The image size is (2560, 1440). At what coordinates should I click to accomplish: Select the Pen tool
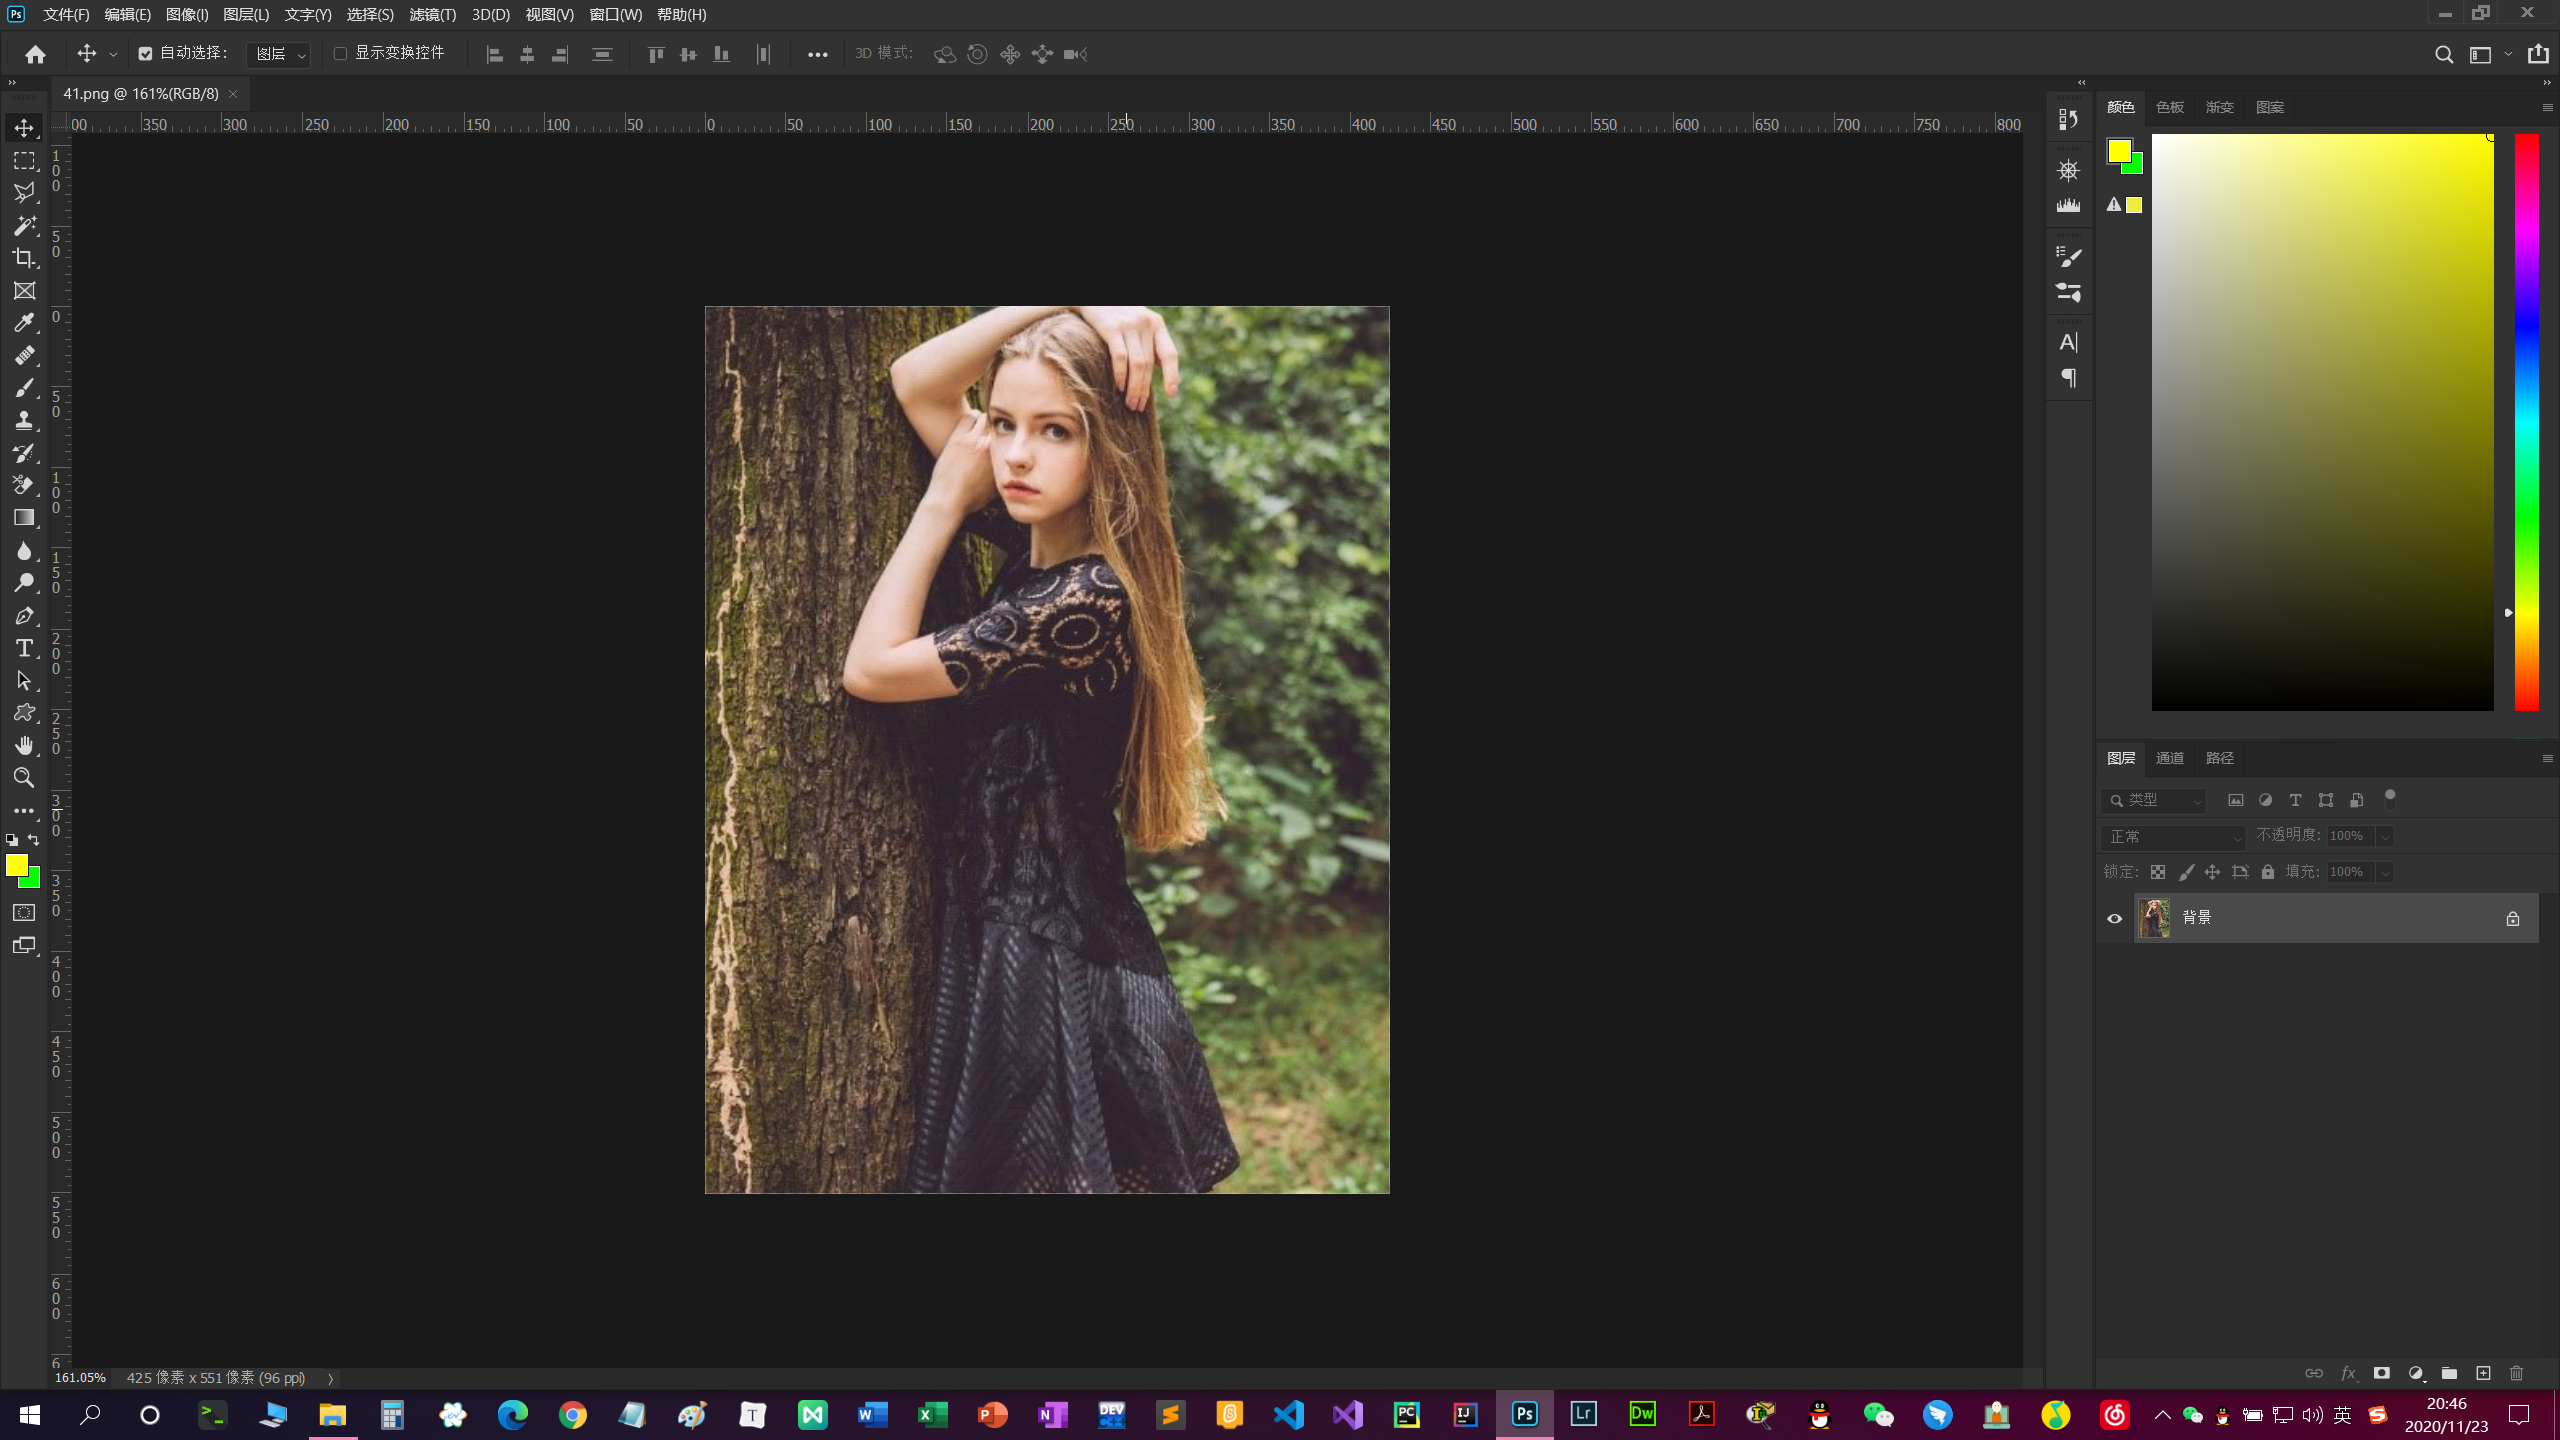(24, 615)
